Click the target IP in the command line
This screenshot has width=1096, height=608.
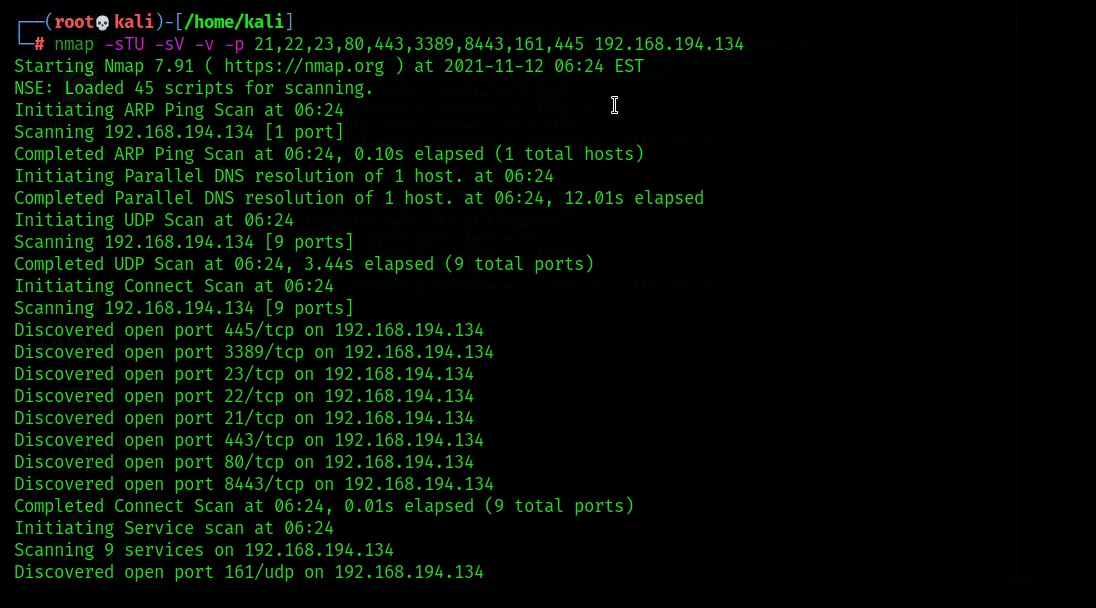pyautogui.click(x=669, y=44)
